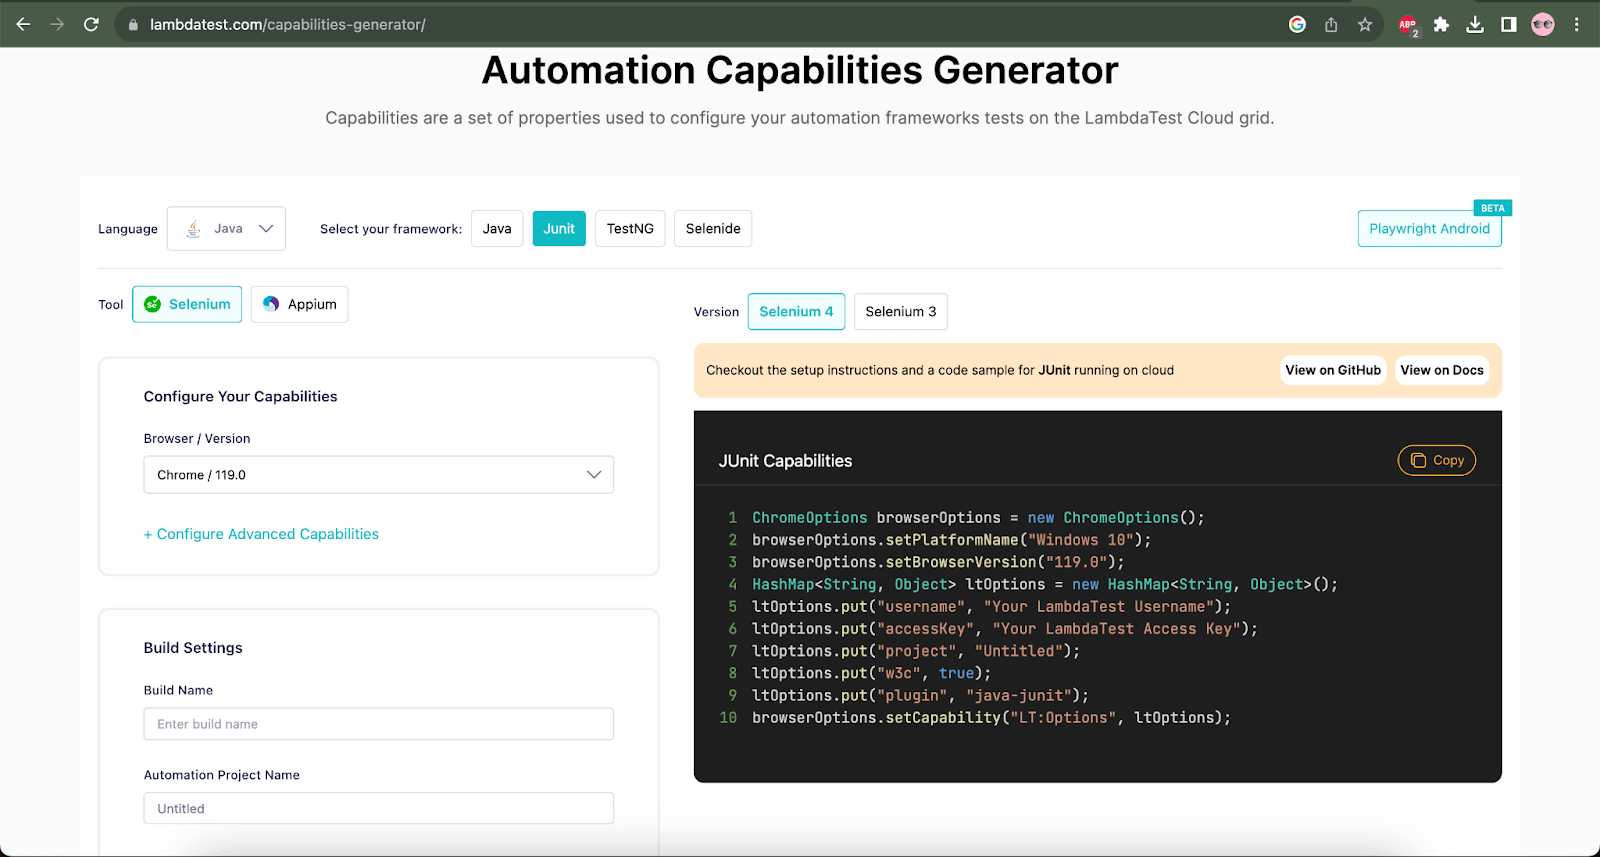
Task: Copy the JUnit capabilities code
Action: coord(1436,460)
